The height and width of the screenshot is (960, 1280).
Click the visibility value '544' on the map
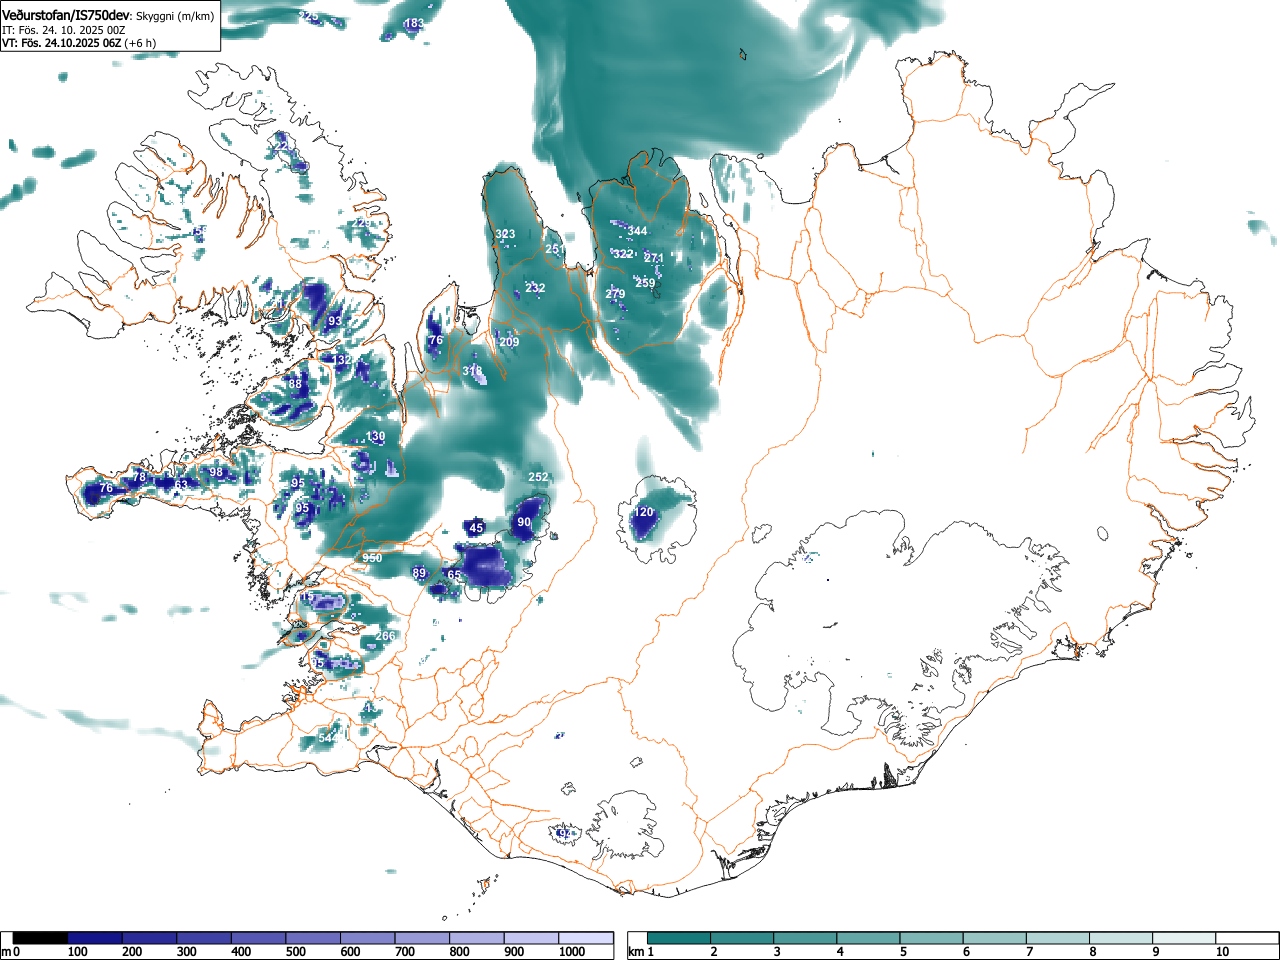point(328,738)
